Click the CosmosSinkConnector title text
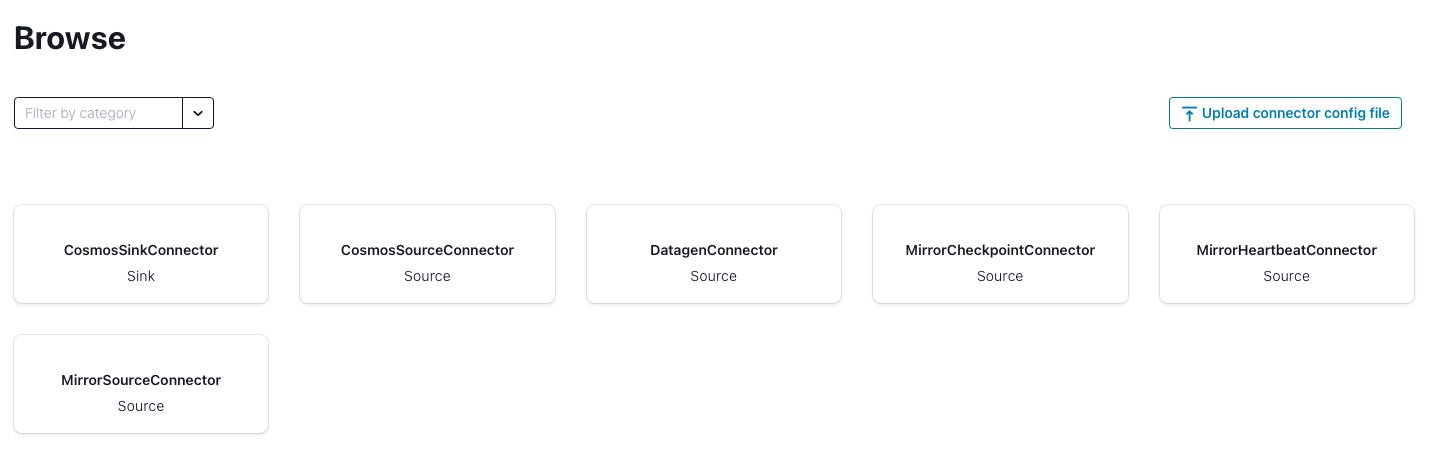 point(141,250)
